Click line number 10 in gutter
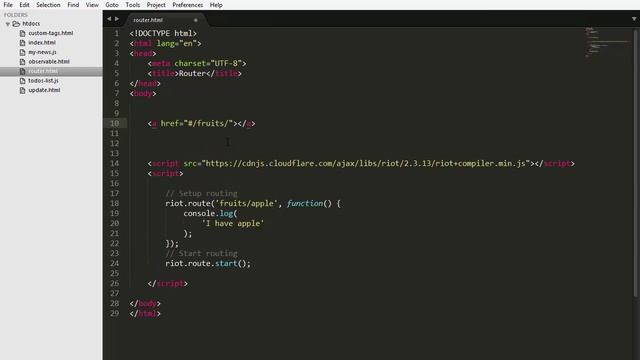Image resolution: width=640 pixels, height=360 pixels. click(x=114, y=123)
